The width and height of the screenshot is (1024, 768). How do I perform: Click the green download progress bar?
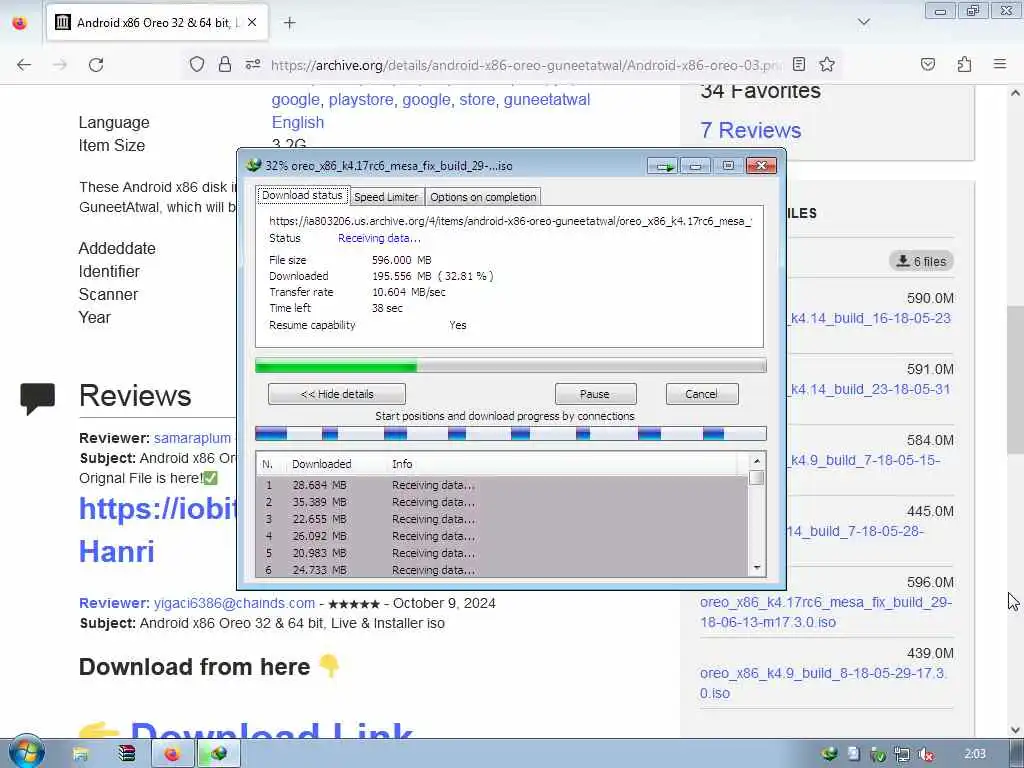click(511, 366)
